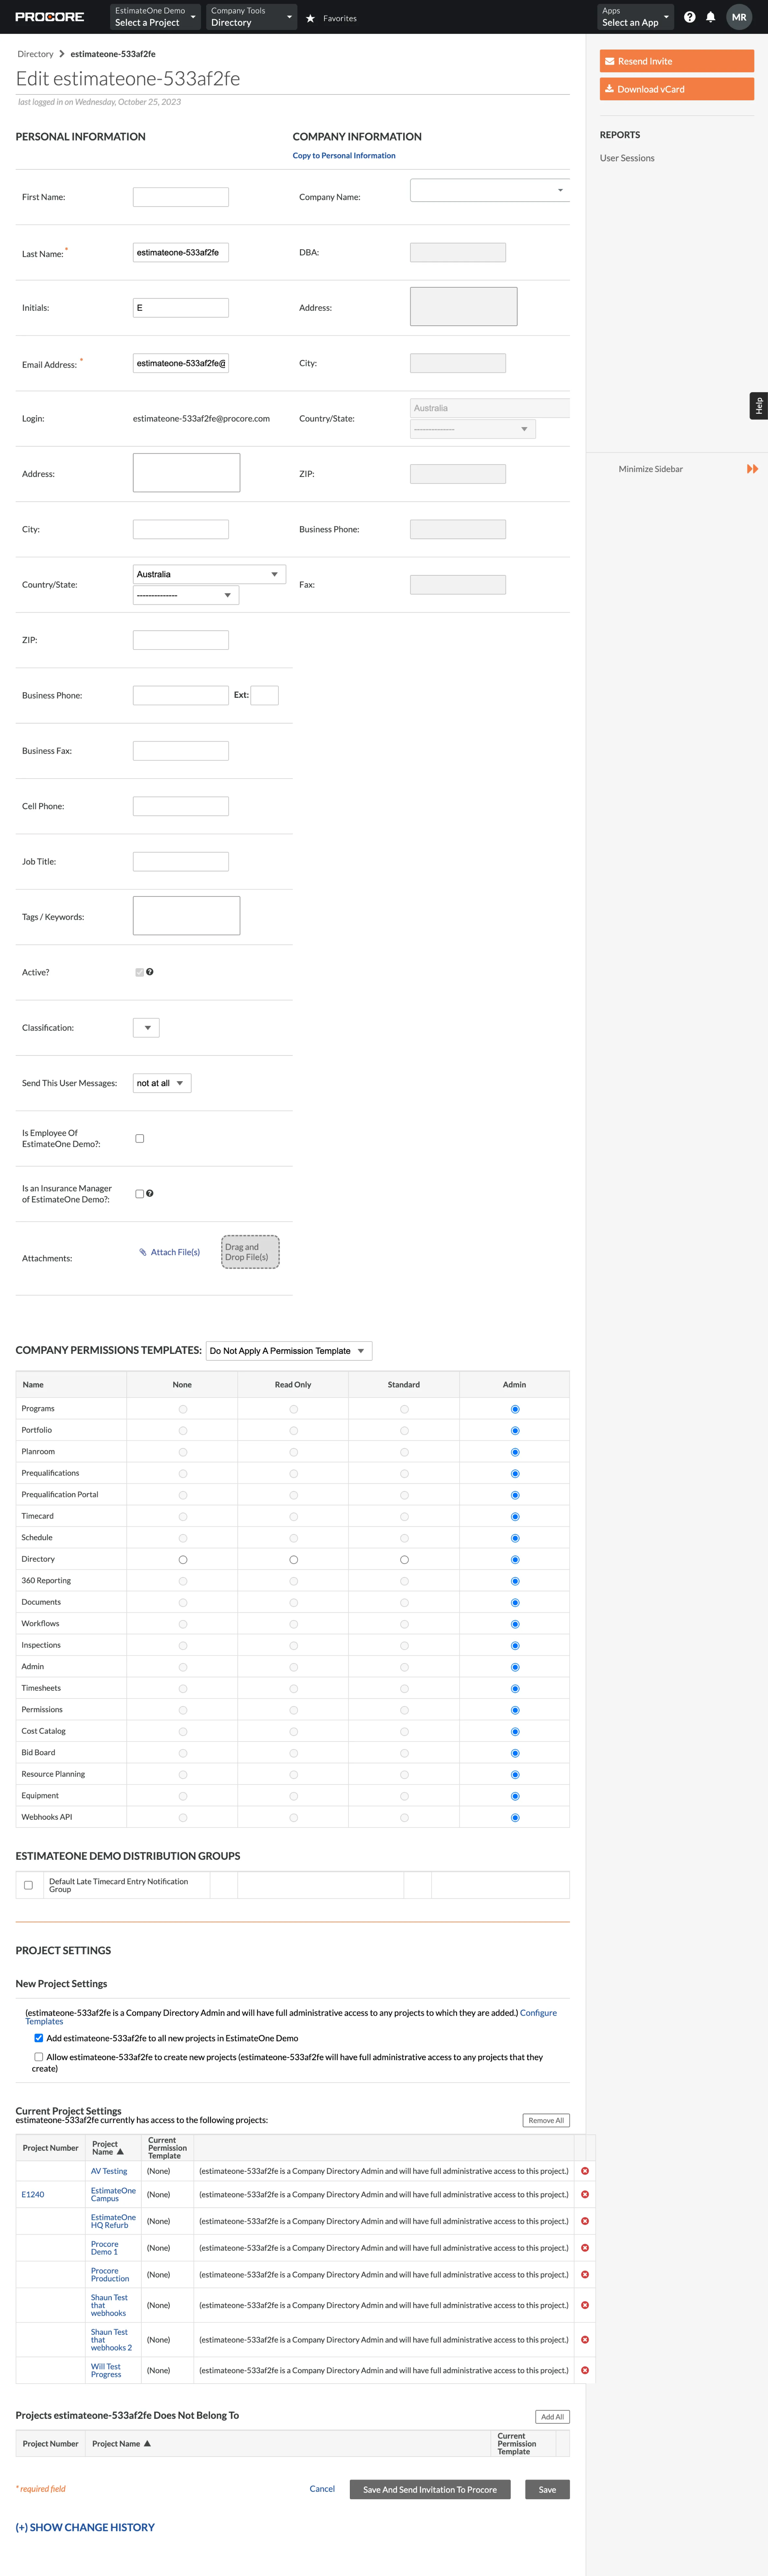
Task: Check Default Late Timecard Entry Notification Group
Action: [28, 1885]
